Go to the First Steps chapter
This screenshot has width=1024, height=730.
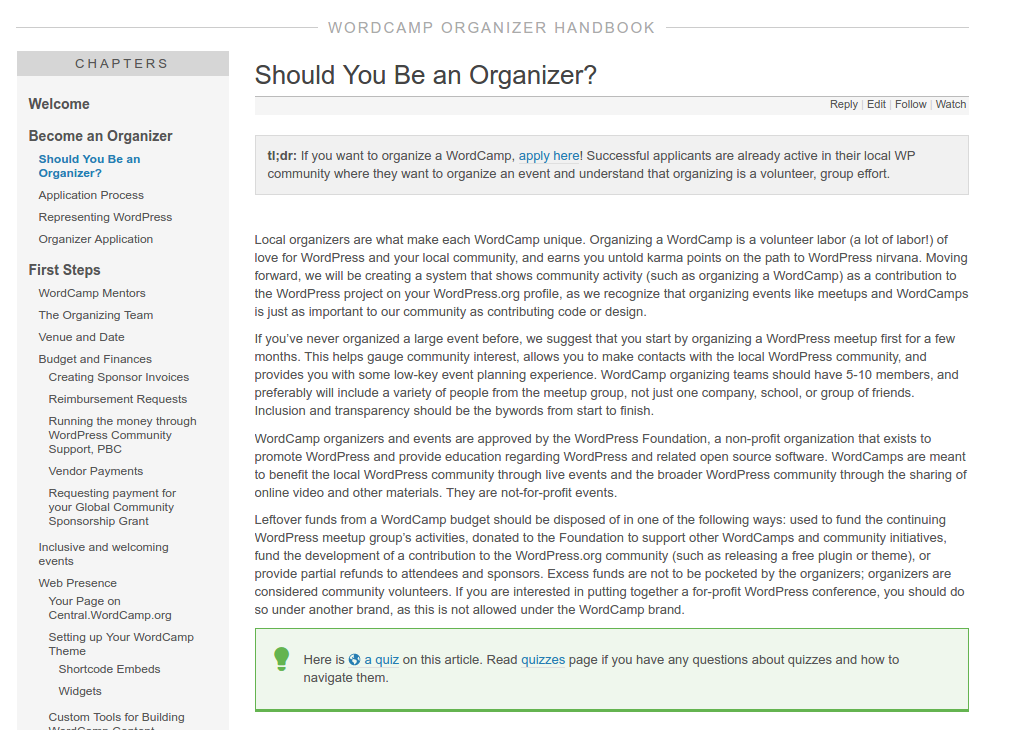click(x=64, y=270)
